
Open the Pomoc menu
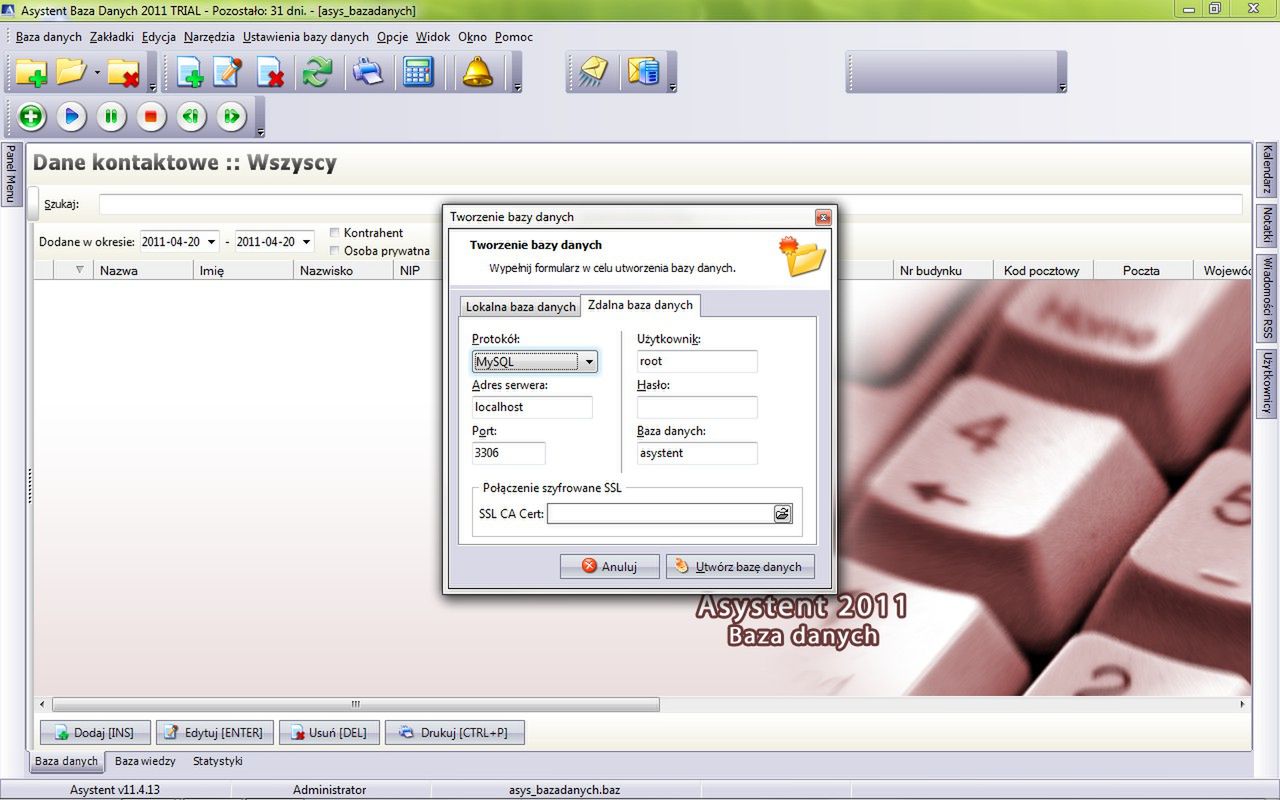click(514, 37)
